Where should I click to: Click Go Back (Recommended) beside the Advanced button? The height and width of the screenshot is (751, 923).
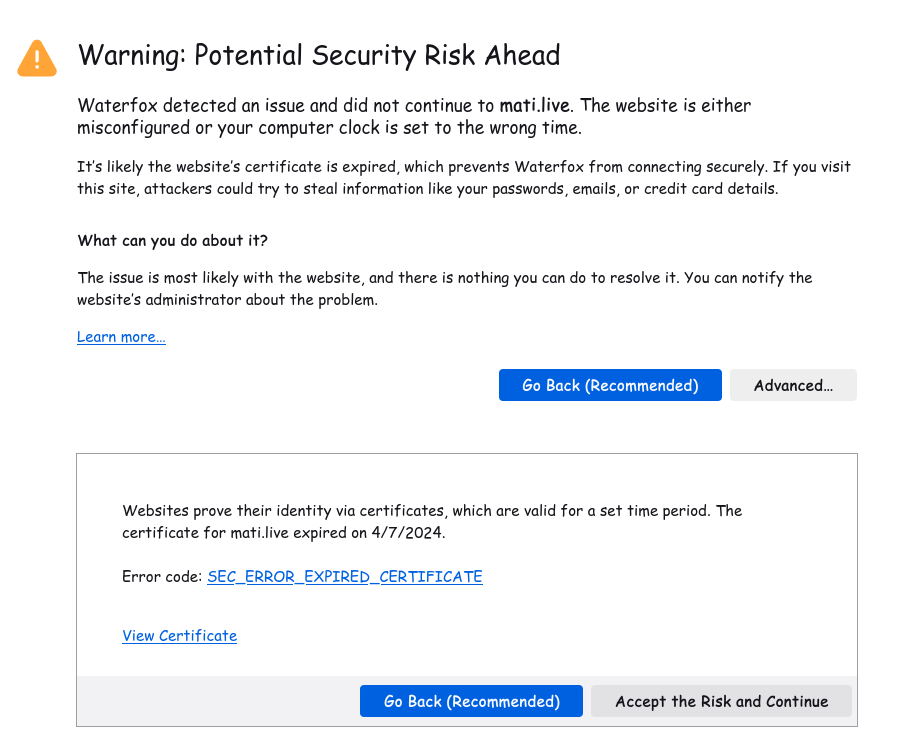pos(610,385)
